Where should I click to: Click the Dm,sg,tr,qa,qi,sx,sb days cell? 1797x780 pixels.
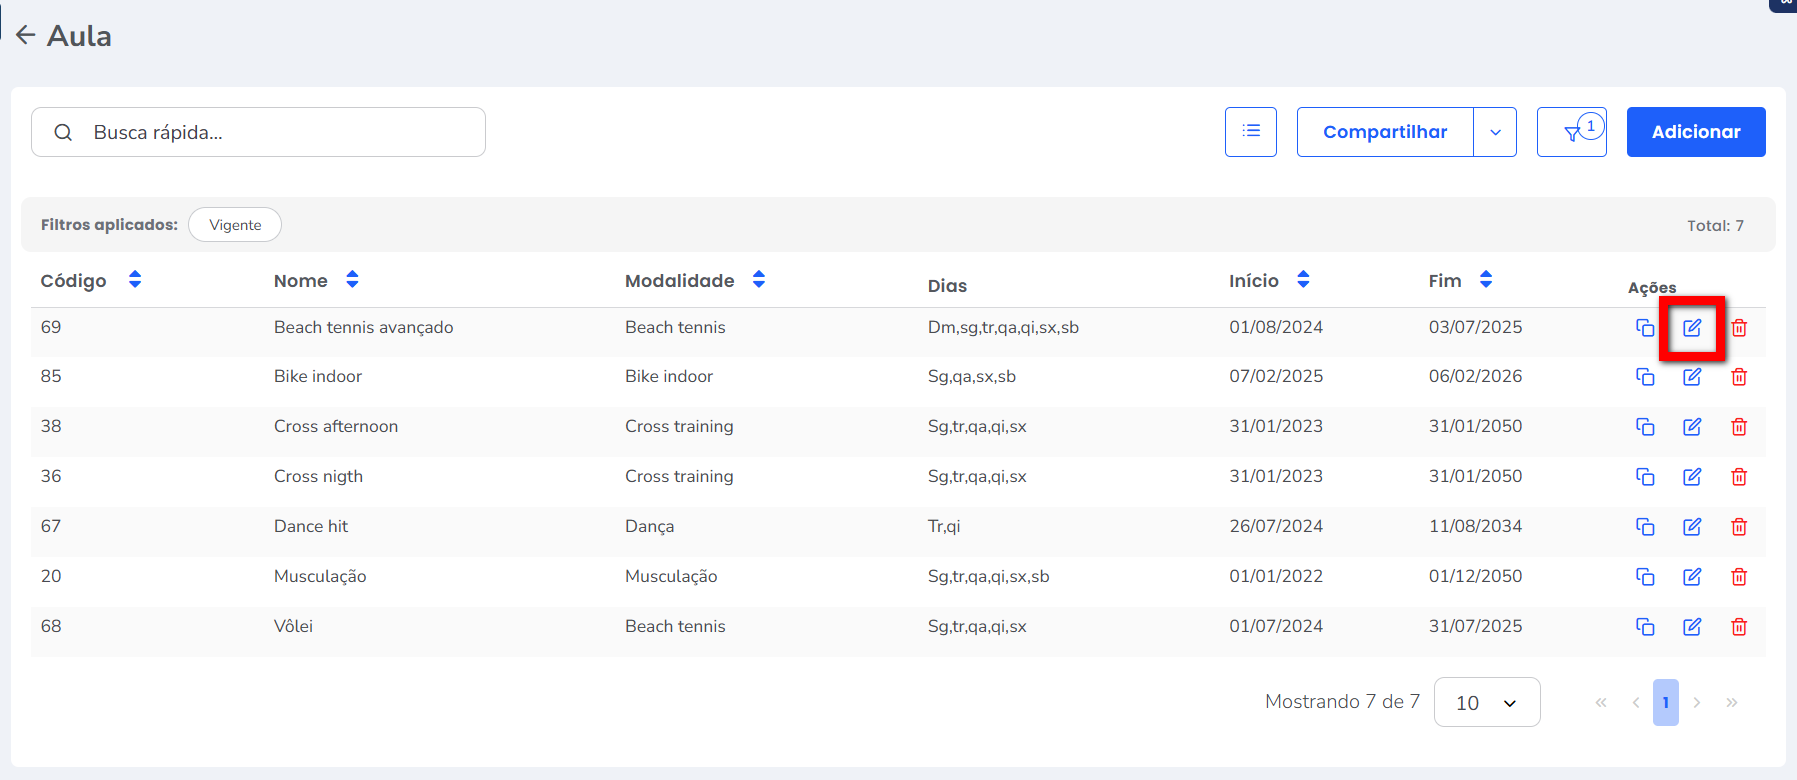tap(1003, 327)
